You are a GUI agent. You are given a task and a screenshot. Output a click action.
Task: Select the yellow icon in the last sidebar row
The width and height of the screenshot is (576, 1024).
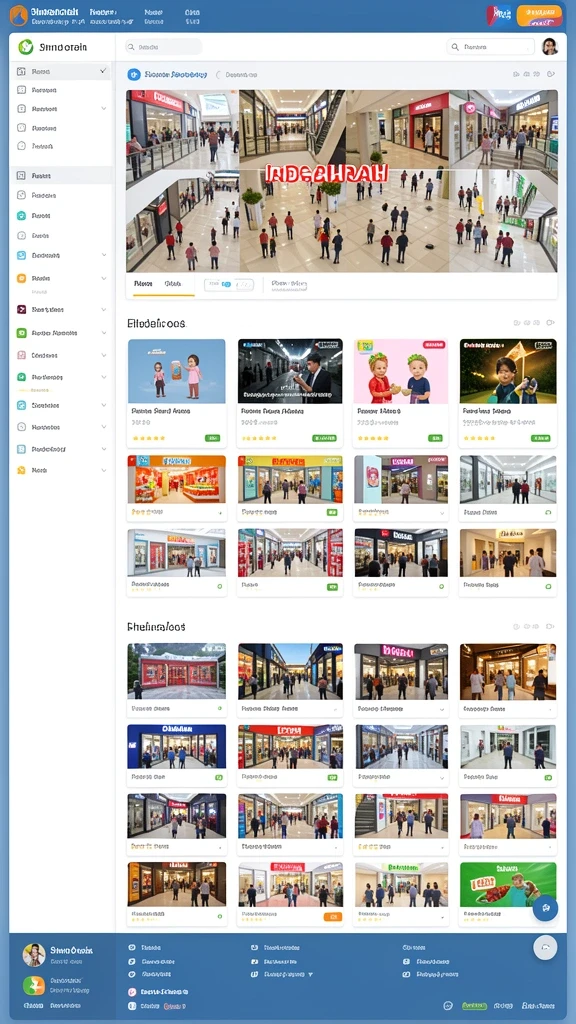coord(21,470)
